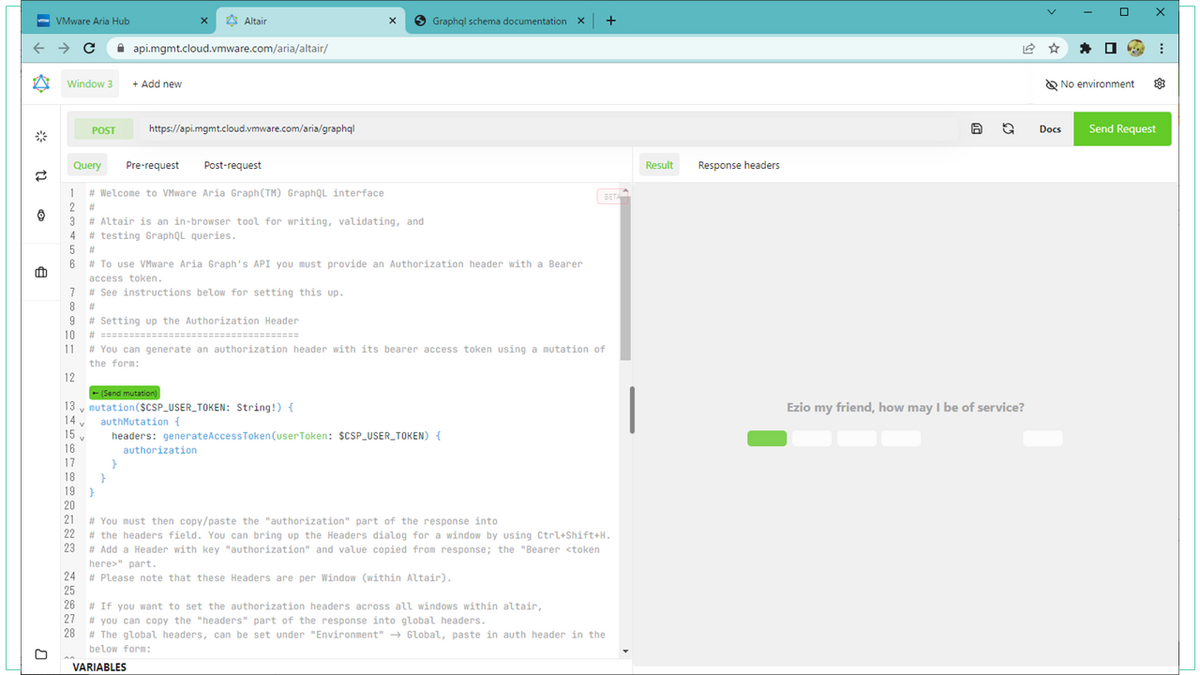This screenshot has width=1200, height=675.
Task: Click the 'Please note that these Headers' comment
Action: tap(270, 578)
